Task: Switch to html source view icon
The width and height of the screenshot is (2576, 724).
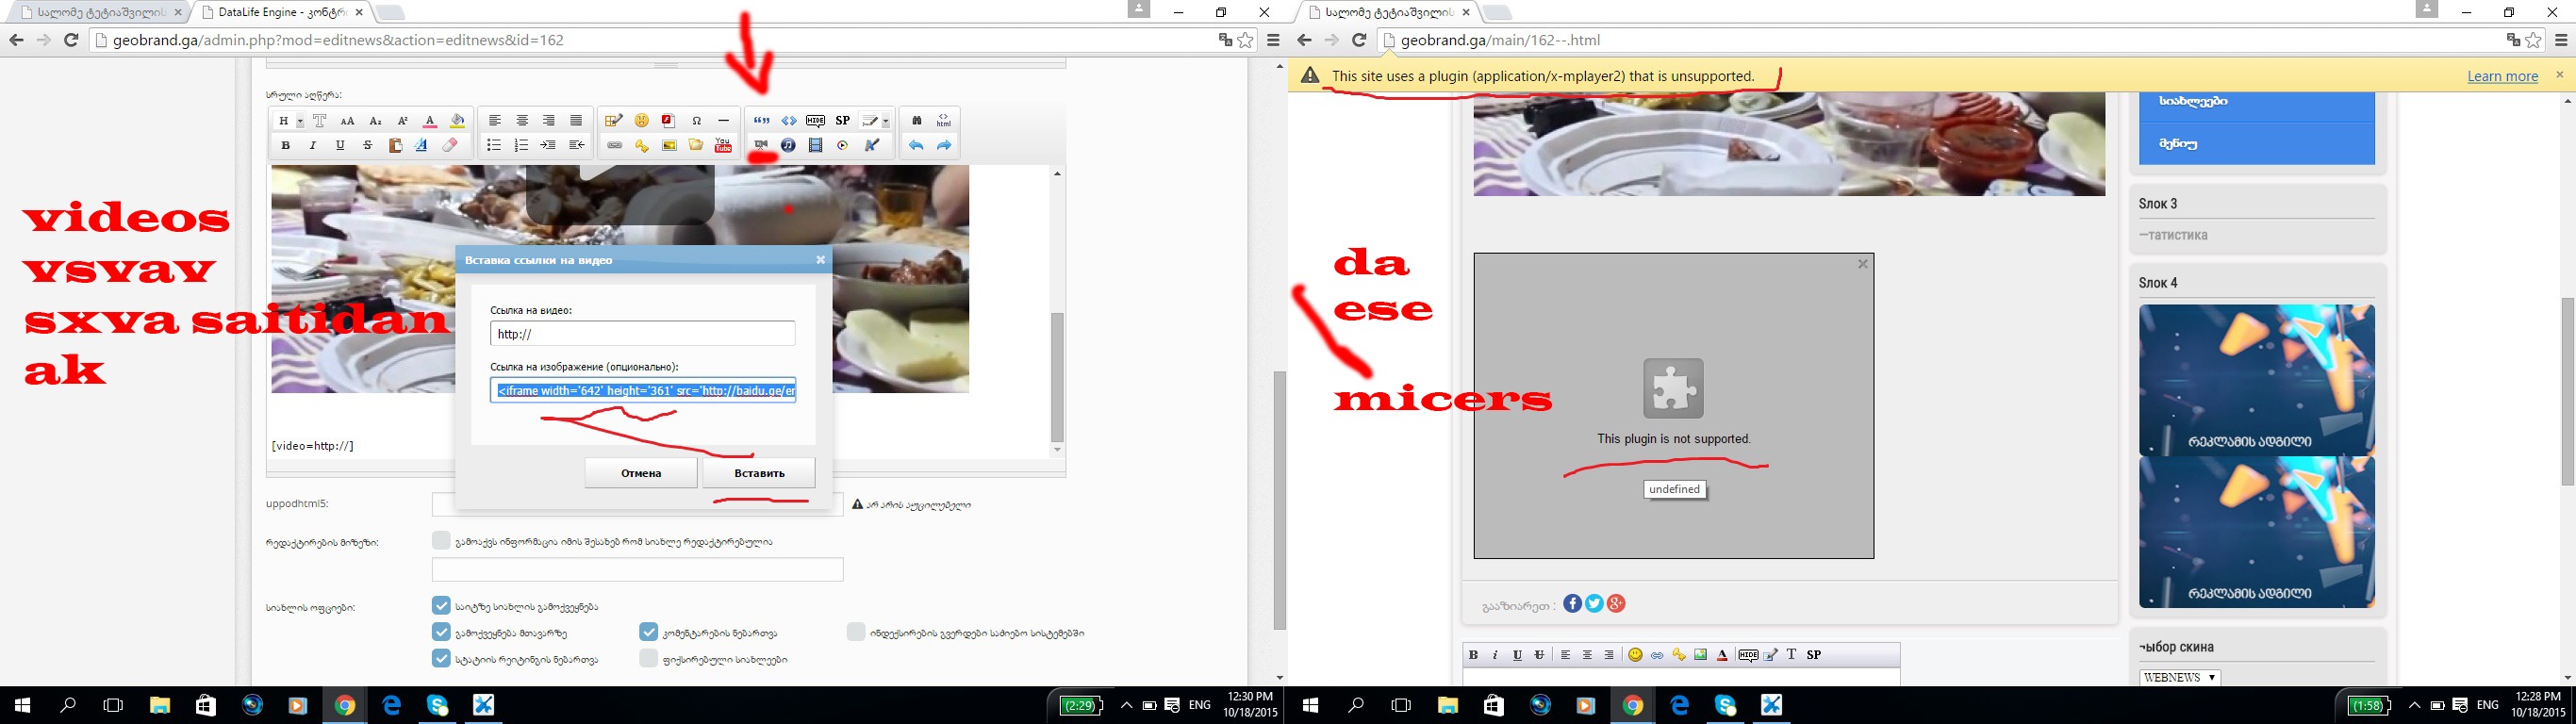Action: click(x=944, y=120)
